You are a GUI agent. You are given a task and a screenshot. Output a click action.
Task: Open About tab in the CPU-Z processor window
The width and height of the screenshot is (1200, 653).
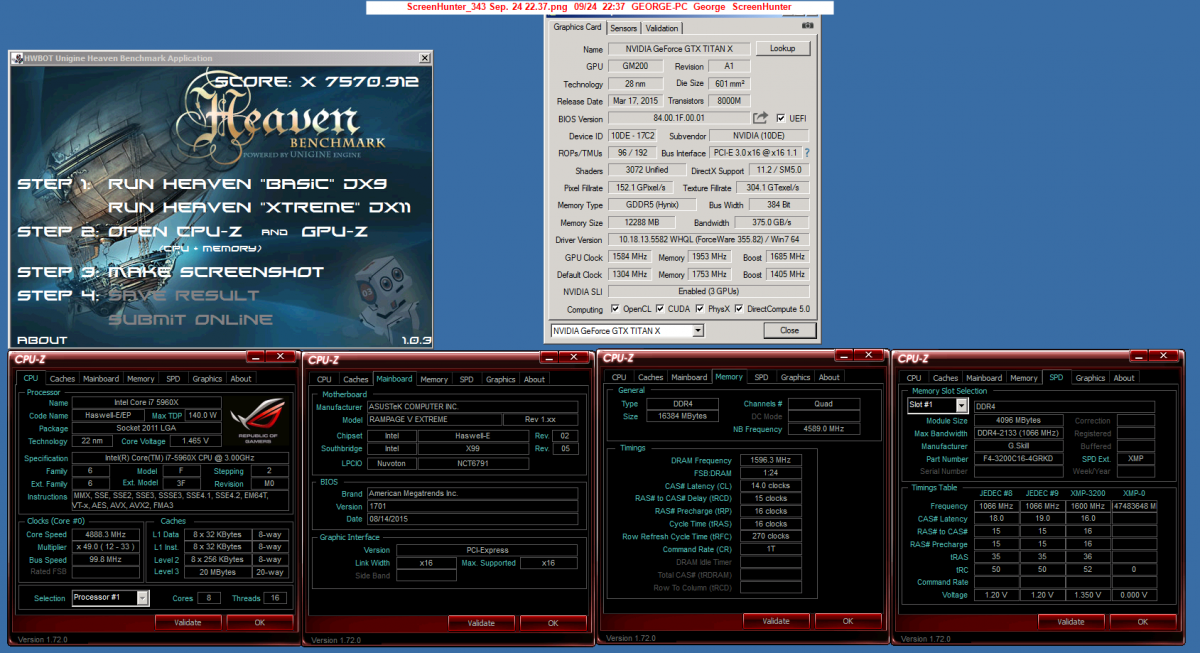(241, 379)
